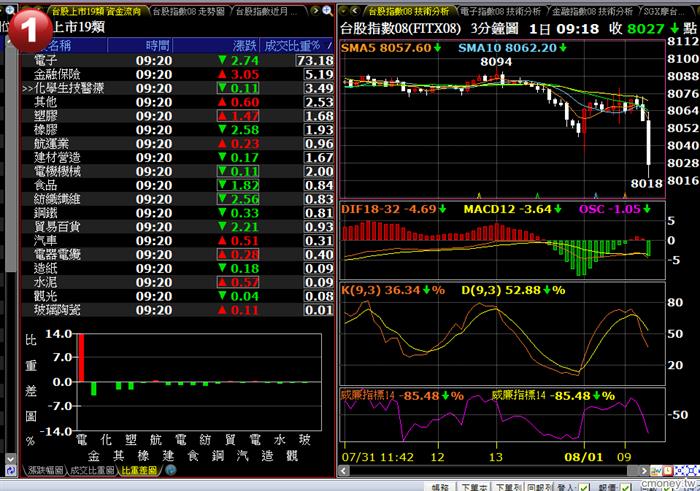Select the 汽車 sector row
Image resolution: width=700 pixels, height=491 pixels.
coord(178,240)
